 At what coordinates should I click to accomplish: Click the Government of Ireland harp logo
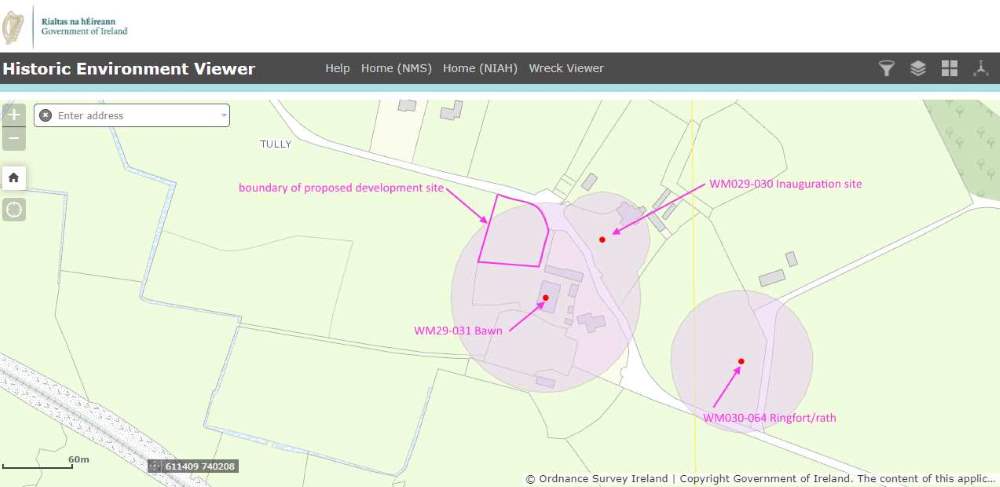(14, 24)
